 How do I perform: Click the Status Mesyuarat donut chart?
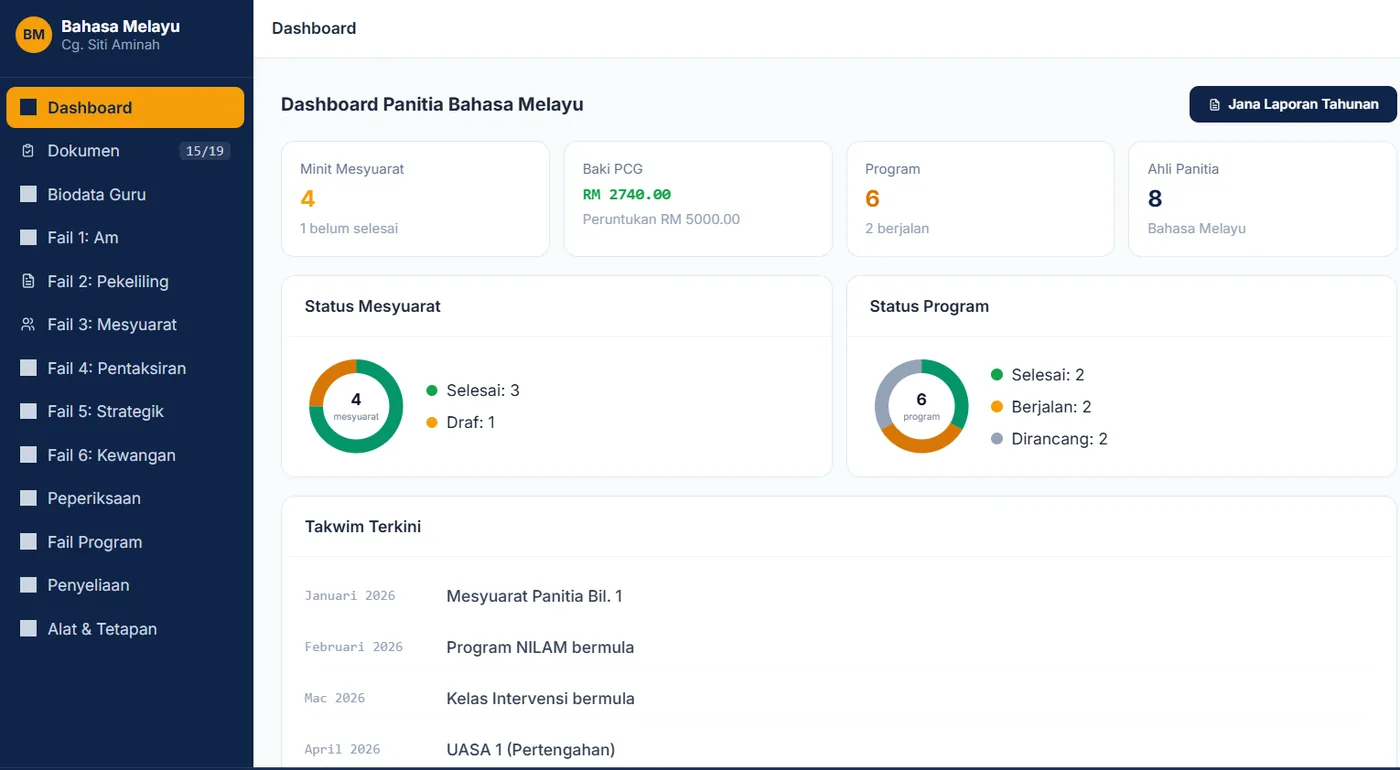pyautogui.click(x=356, y=406)
